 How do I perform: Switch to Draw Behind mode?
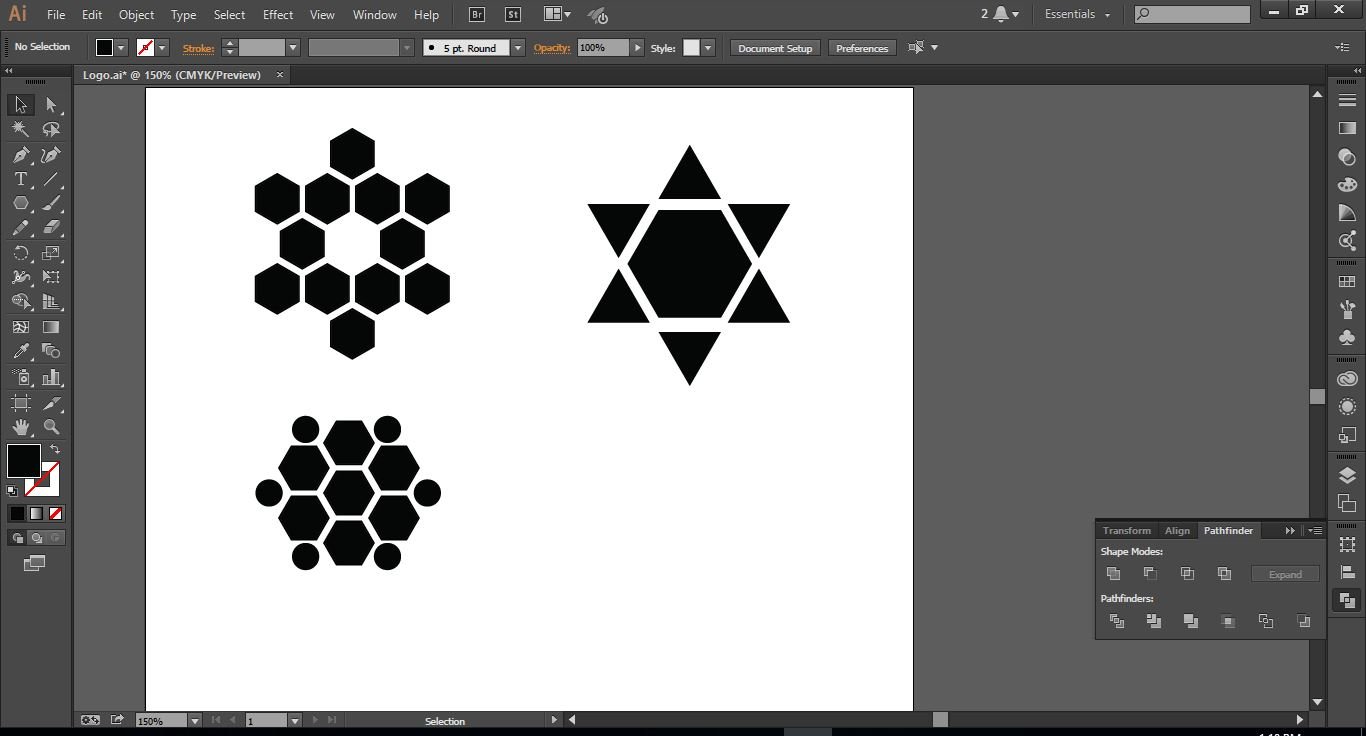click(37, 538)
